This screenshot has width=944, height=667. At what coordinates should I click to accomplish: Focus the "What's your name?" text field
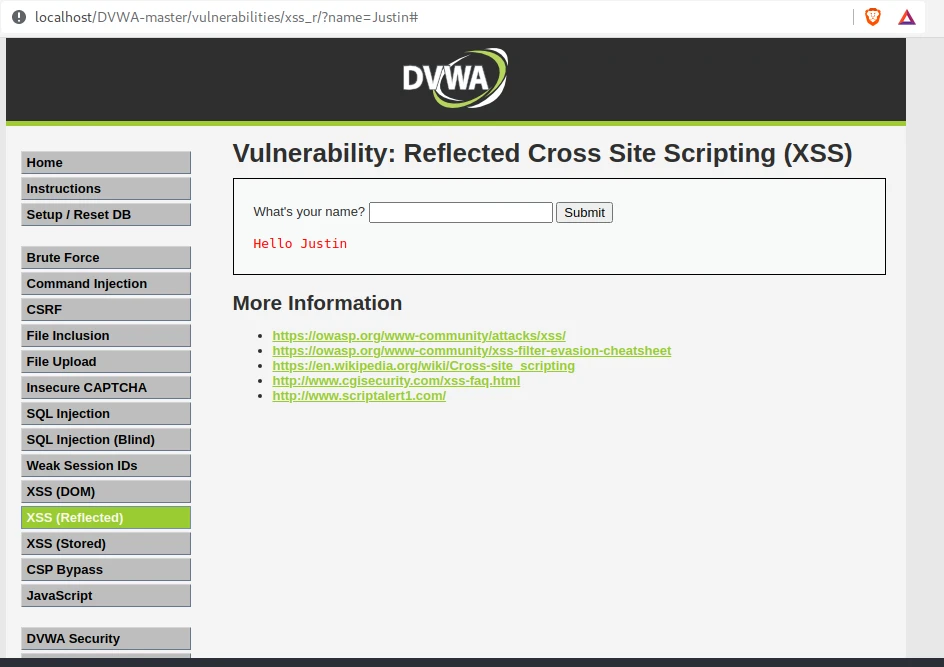[460, 212]
